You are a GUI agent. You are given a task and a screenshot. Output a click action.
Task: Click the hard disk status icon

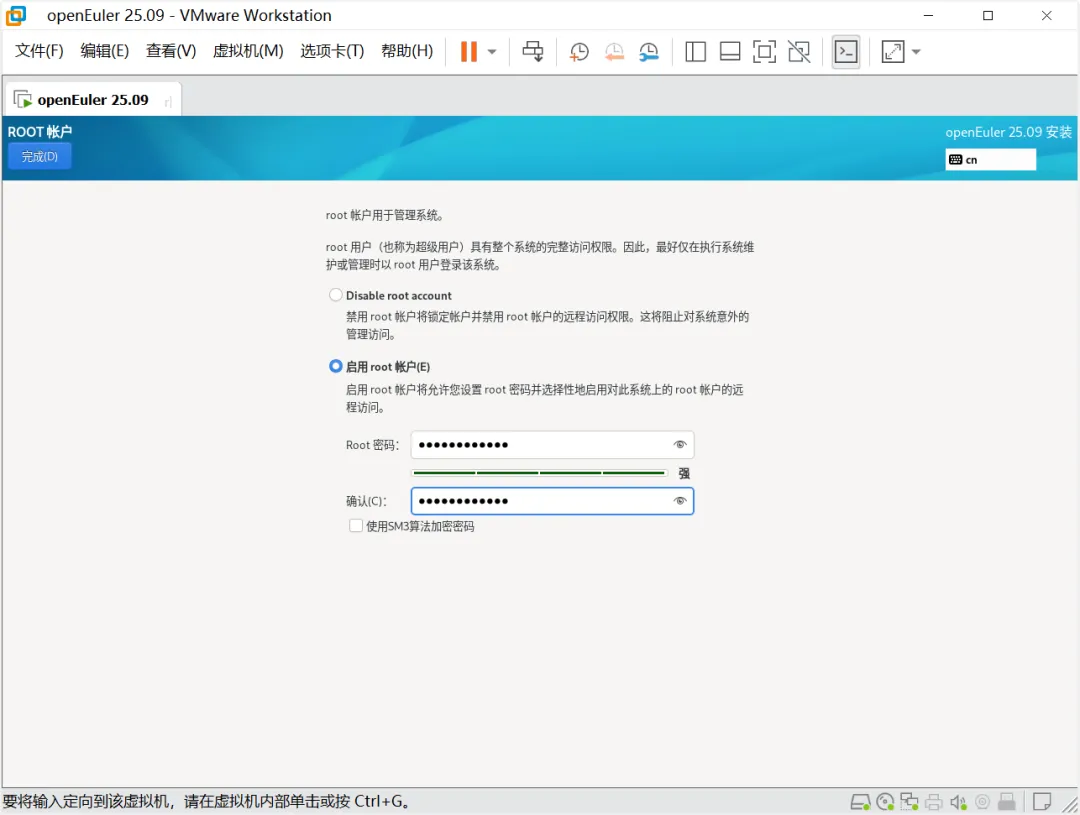click(x=860, y=802)
